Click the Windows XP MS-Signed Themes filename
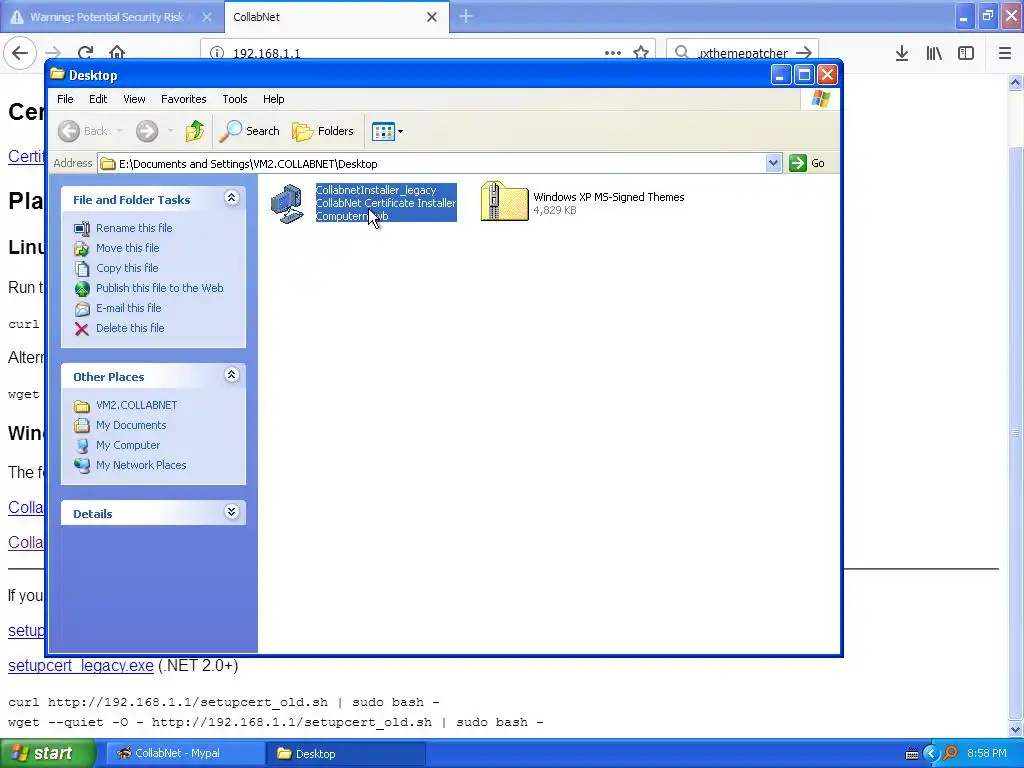1024x768 pixels. [x=609, y=197]
